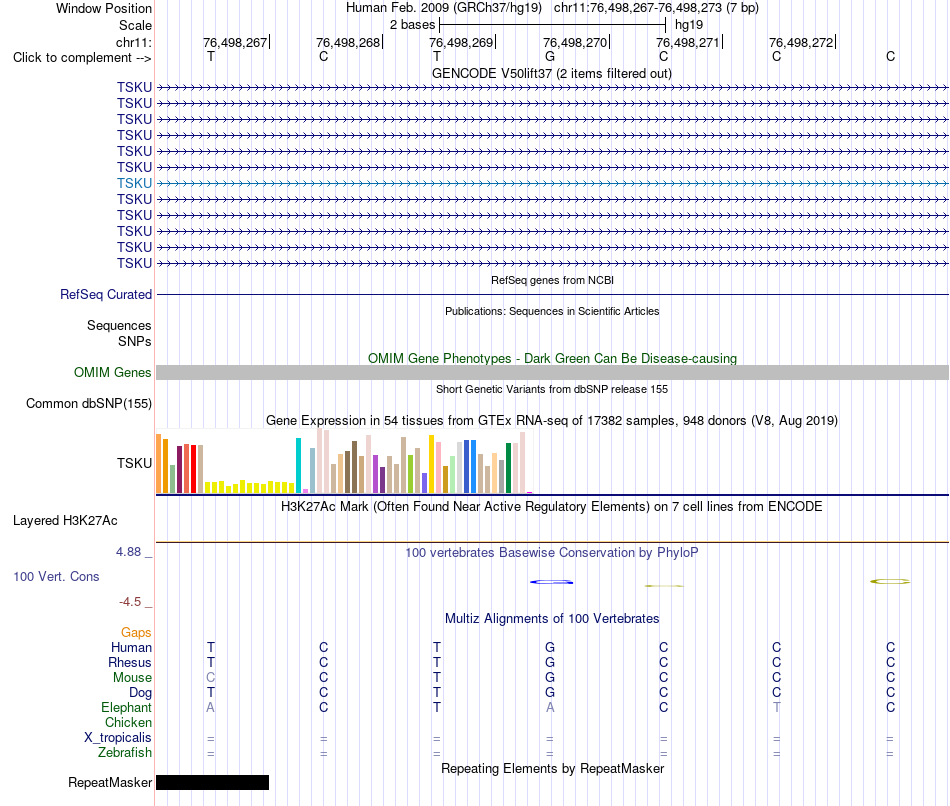950x806 pixels.
Task: Click the '100 Vert. Cons' label
Action: coord(56,576)
